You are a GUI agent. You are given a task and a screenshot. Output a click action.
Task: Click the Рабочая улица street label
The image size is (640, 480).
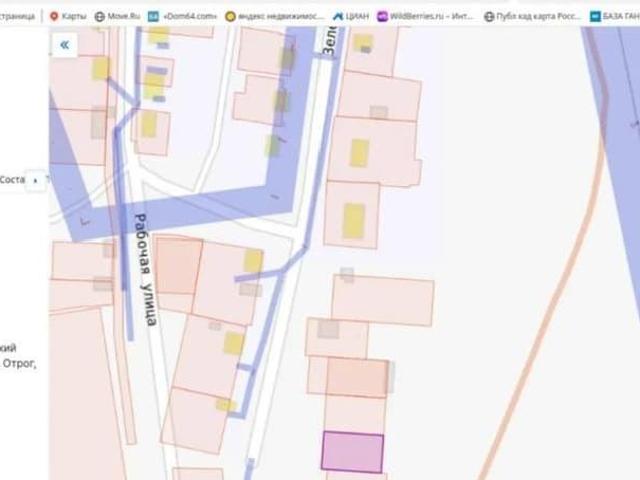coord(145,270)
